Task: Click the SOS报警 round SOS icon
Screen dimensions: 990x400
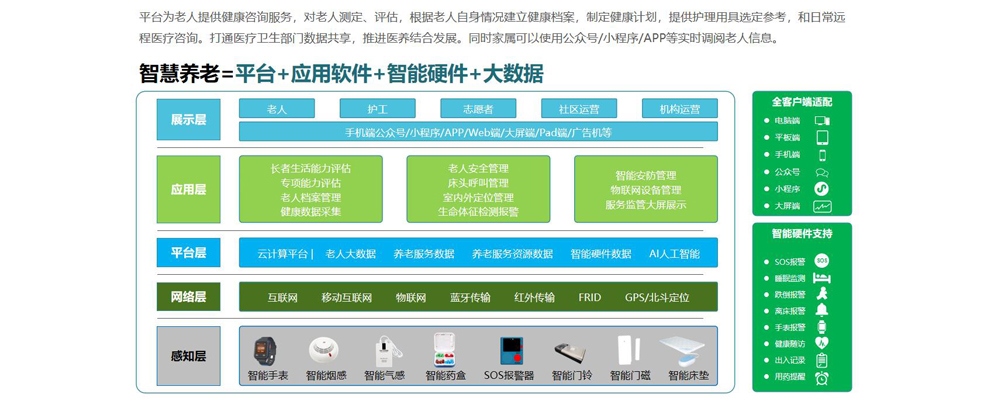Action: (821, 261)
